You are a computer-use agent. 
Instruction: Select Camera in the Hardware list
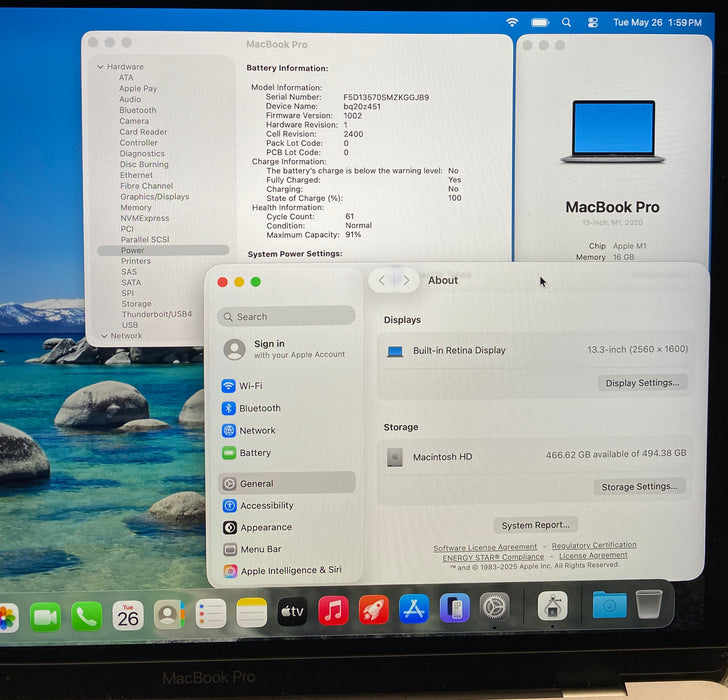click(134, 121)
